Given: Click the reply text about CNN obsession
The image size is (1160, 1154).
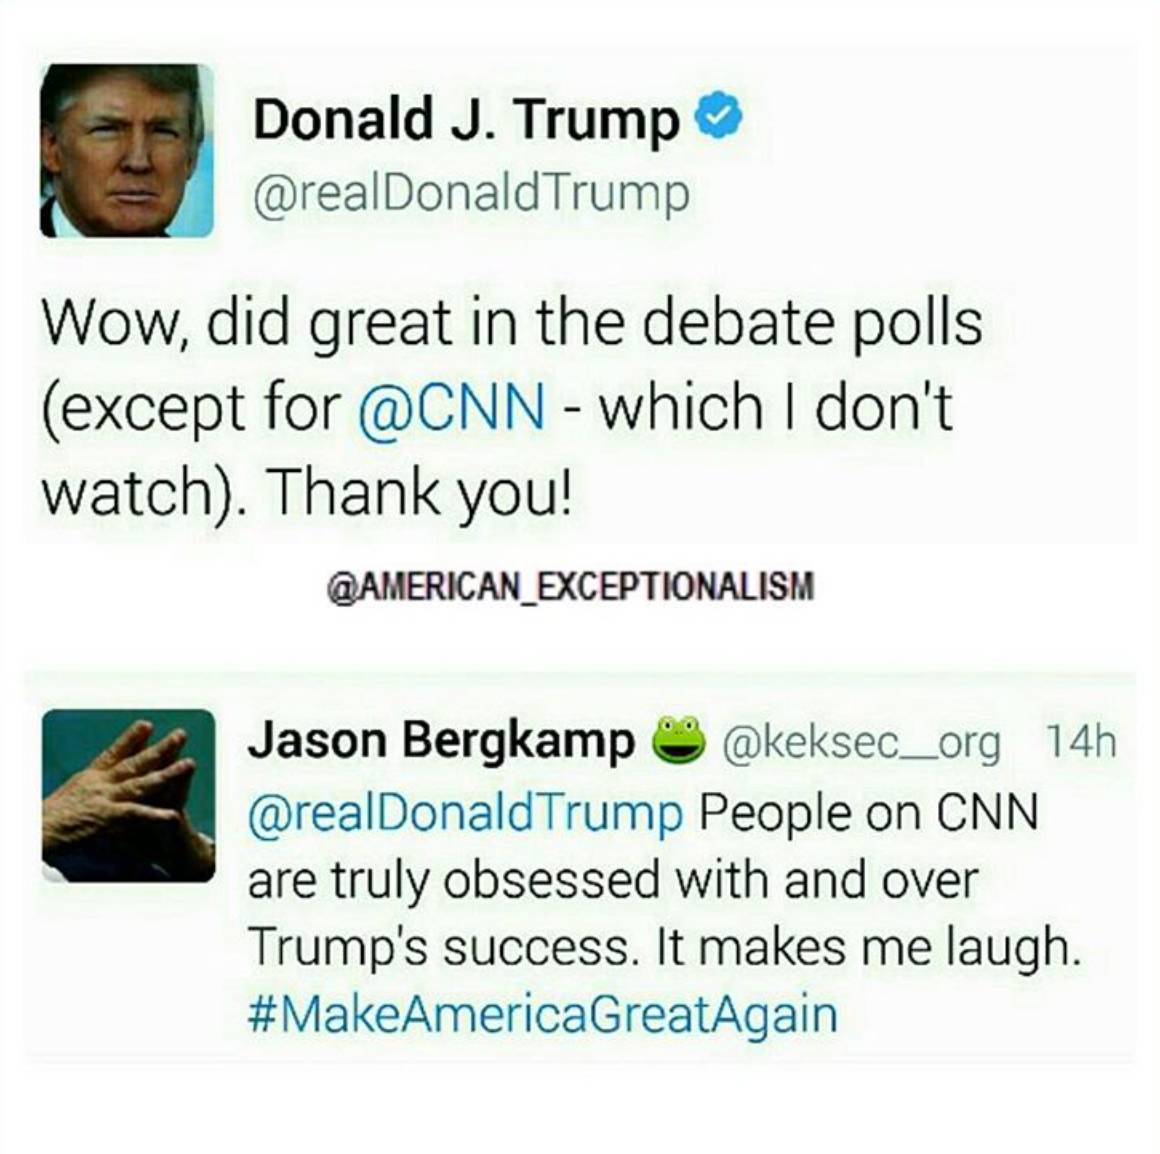Looking at the screenshot, I should (664, 880).
